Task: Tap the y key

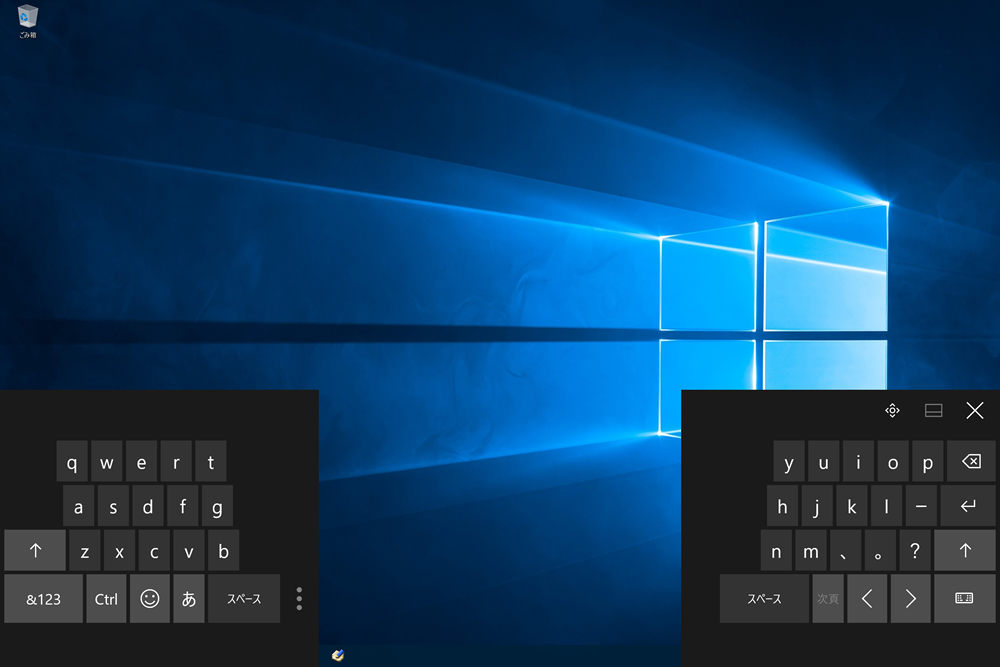Action: [789, 461]
